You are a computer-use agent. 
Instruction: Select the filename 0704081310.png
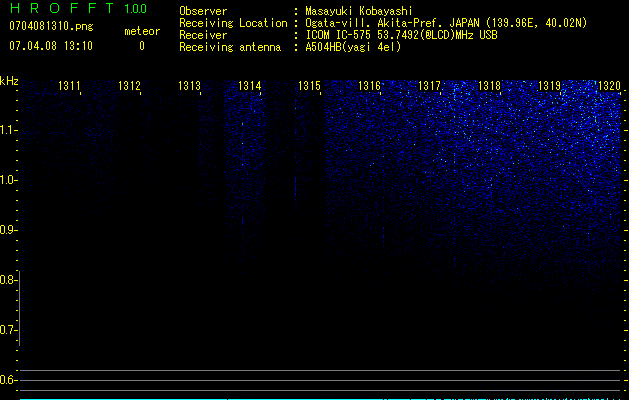51,26
